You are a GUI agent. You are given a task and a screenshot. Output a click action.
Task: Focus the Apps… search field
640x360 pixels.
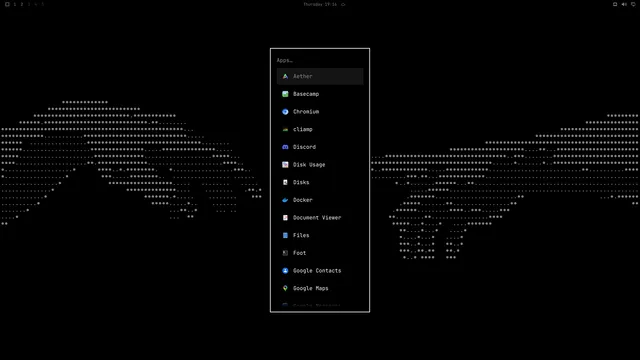[x=320, y=60]
